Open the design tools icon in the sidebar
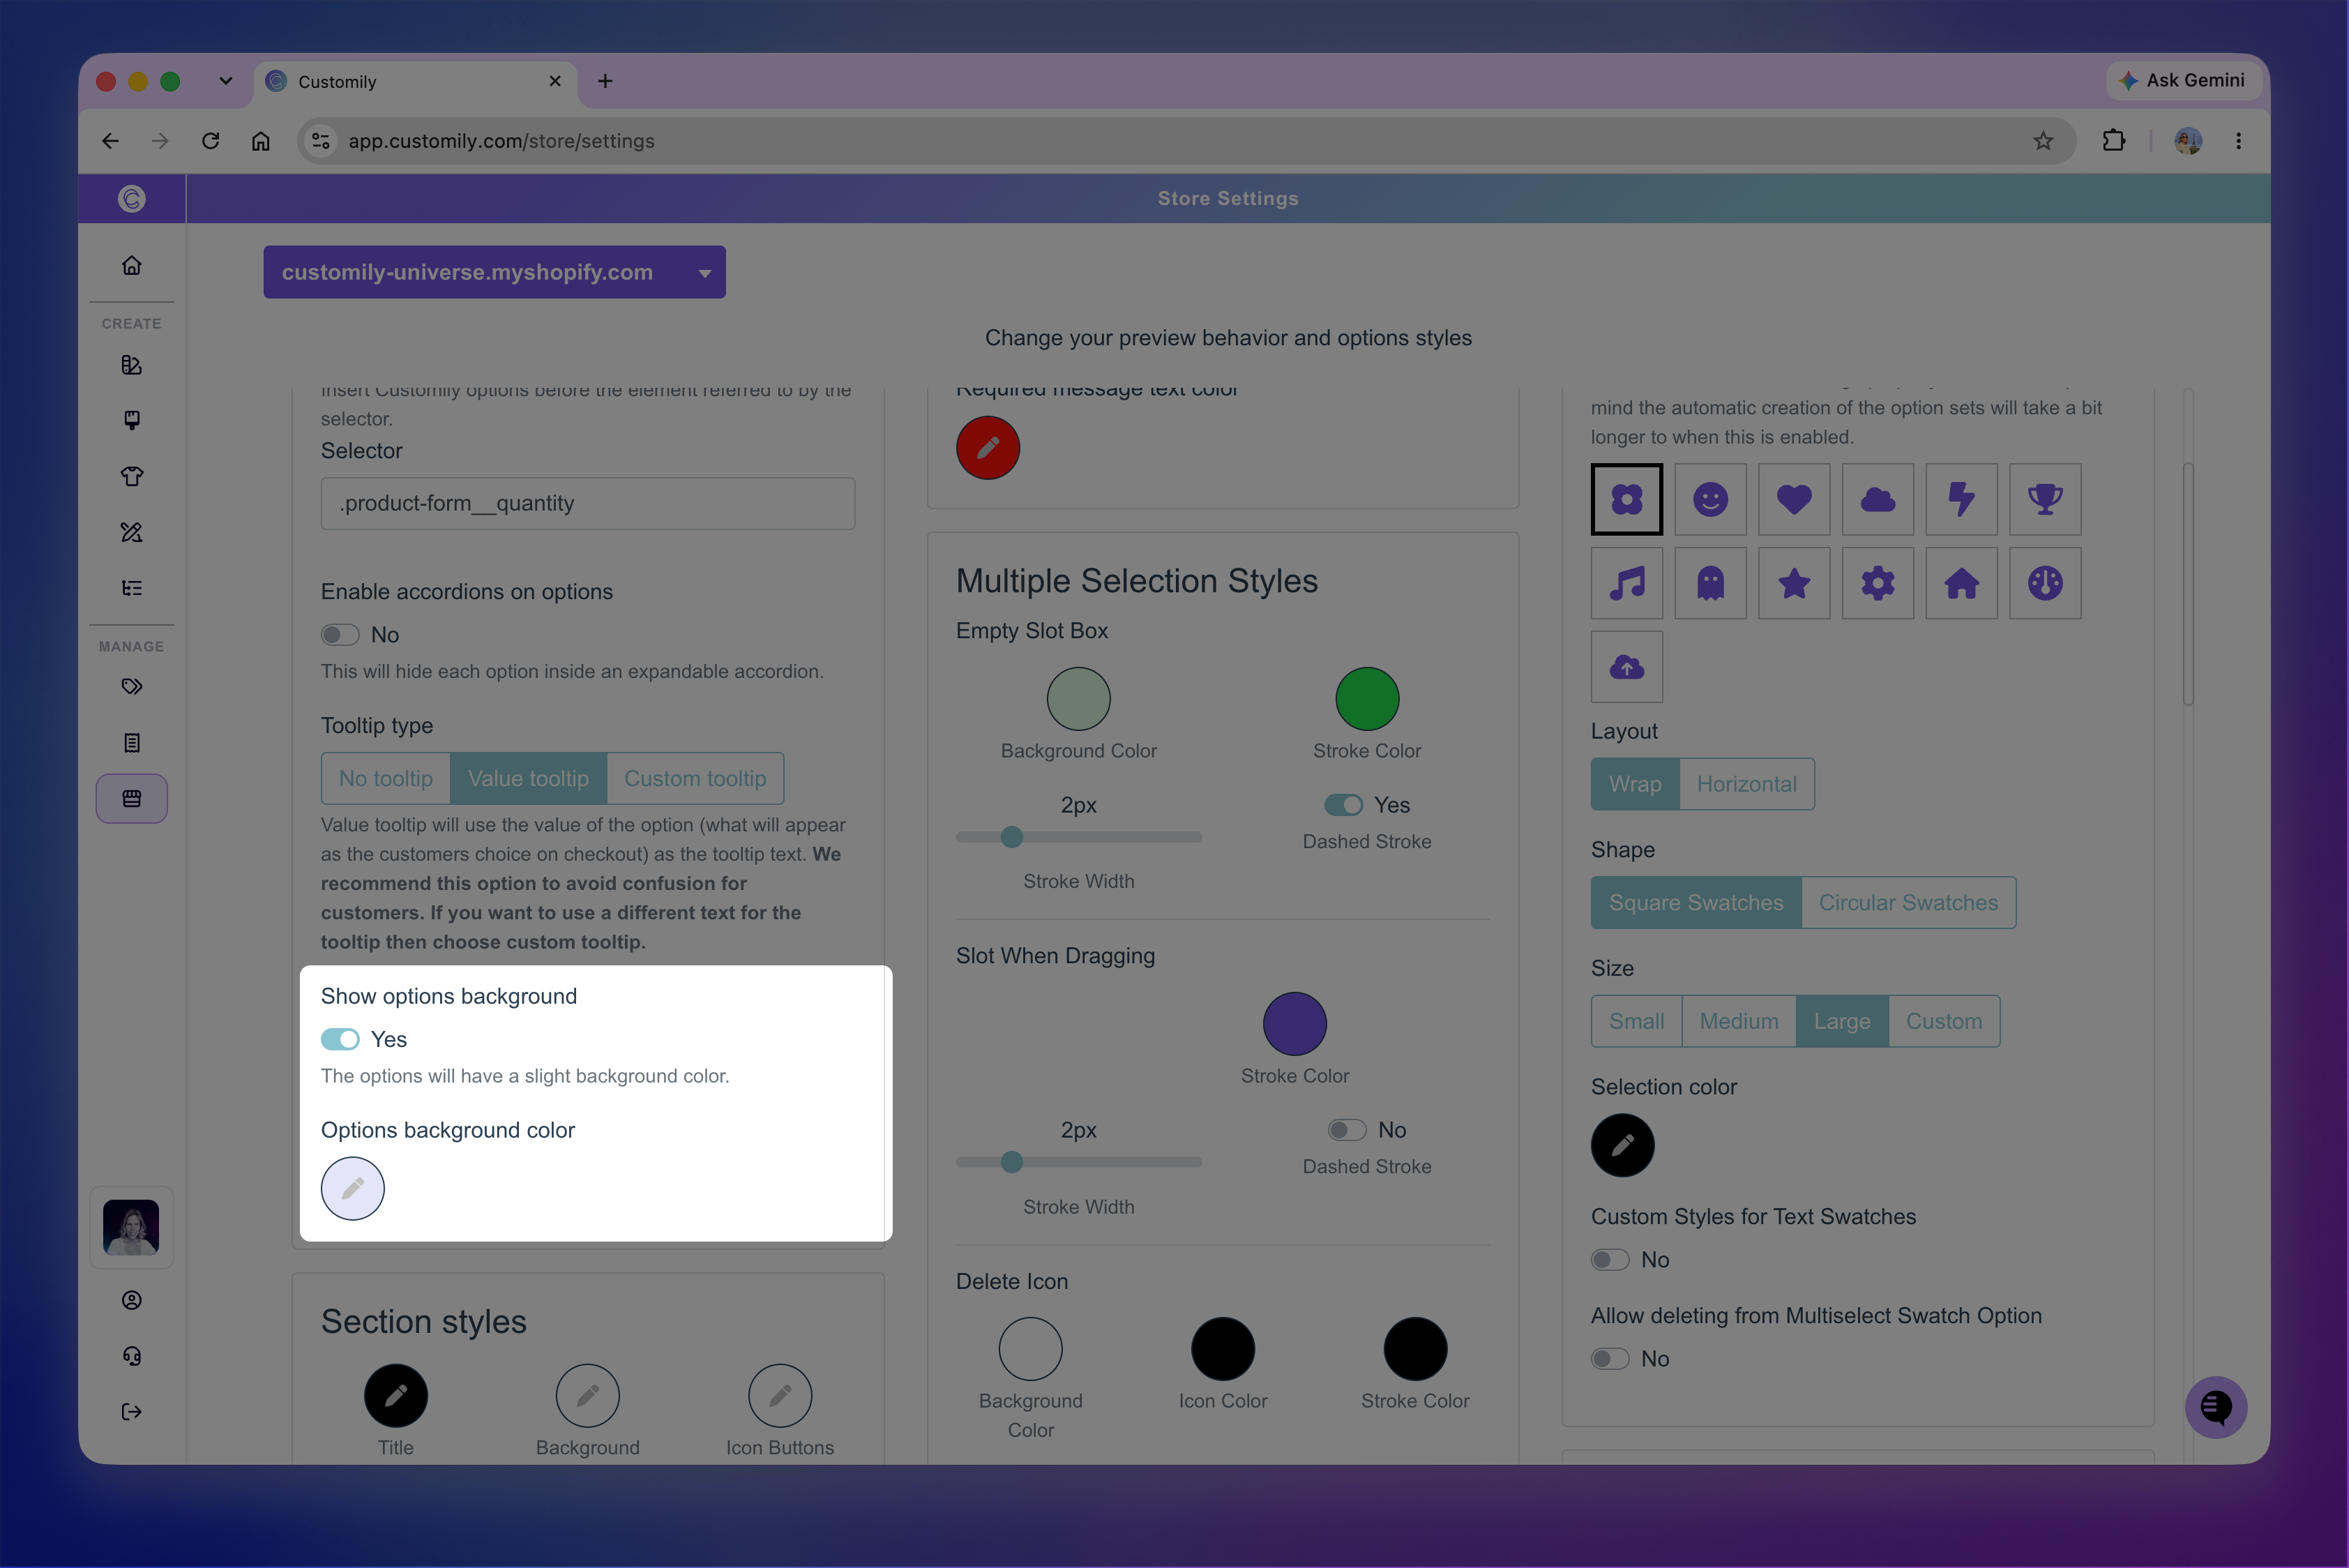 coord(131,532)
